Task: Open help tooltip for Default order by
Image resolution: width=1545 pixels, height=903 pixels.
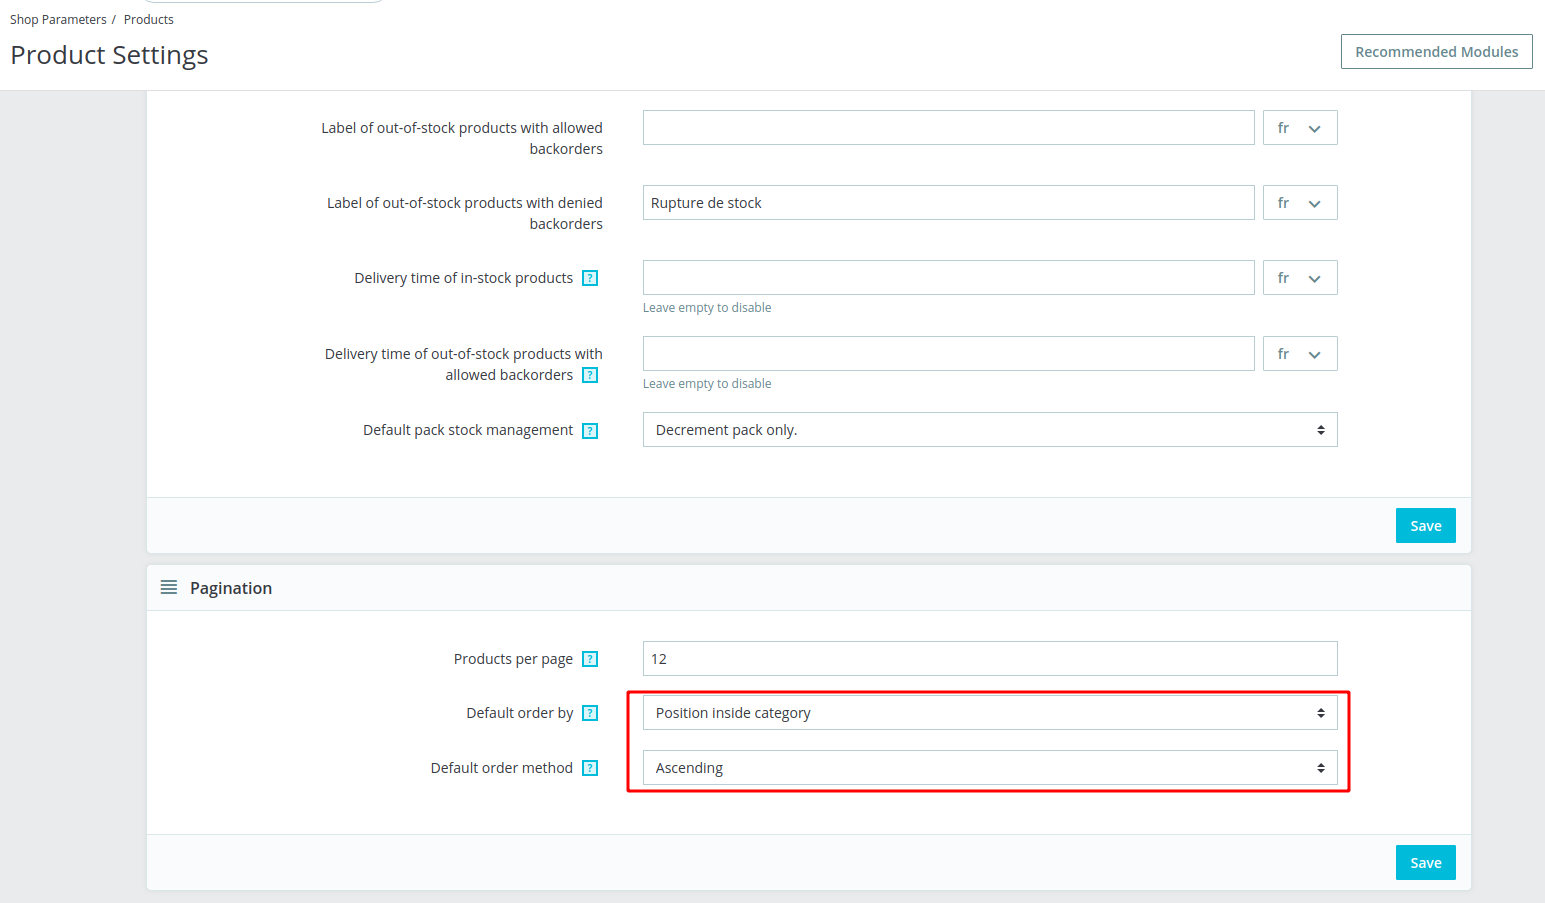Action: tap(590, 713)
